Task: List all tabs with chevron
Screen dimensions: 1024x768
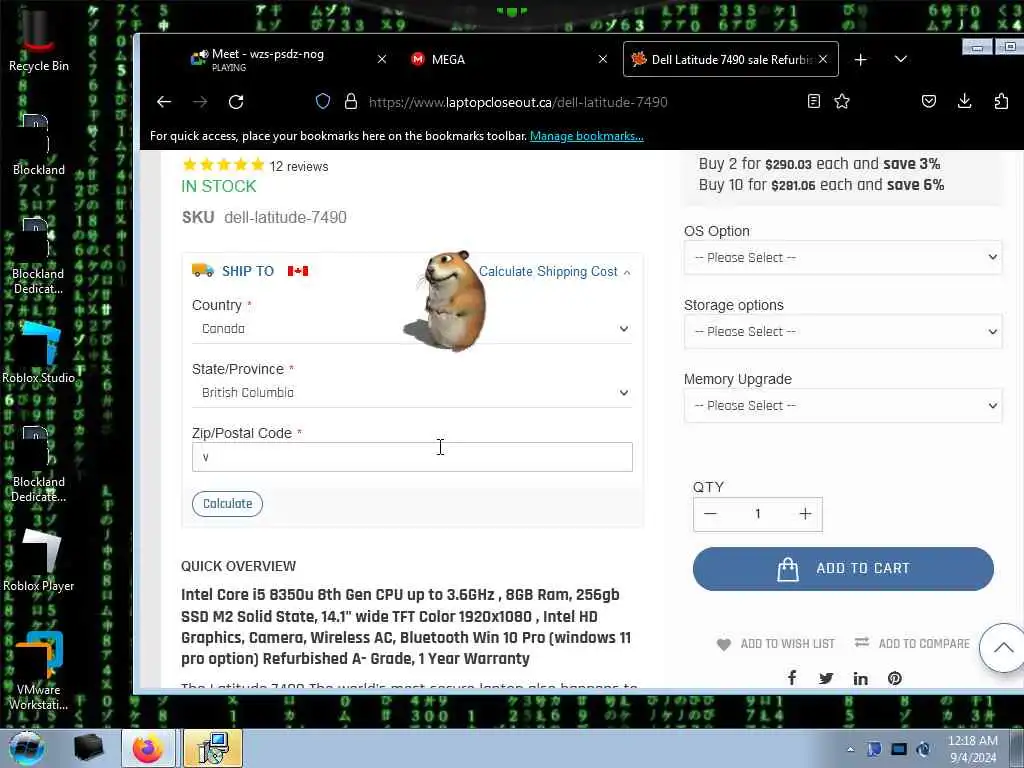Action: pos(901,59)
